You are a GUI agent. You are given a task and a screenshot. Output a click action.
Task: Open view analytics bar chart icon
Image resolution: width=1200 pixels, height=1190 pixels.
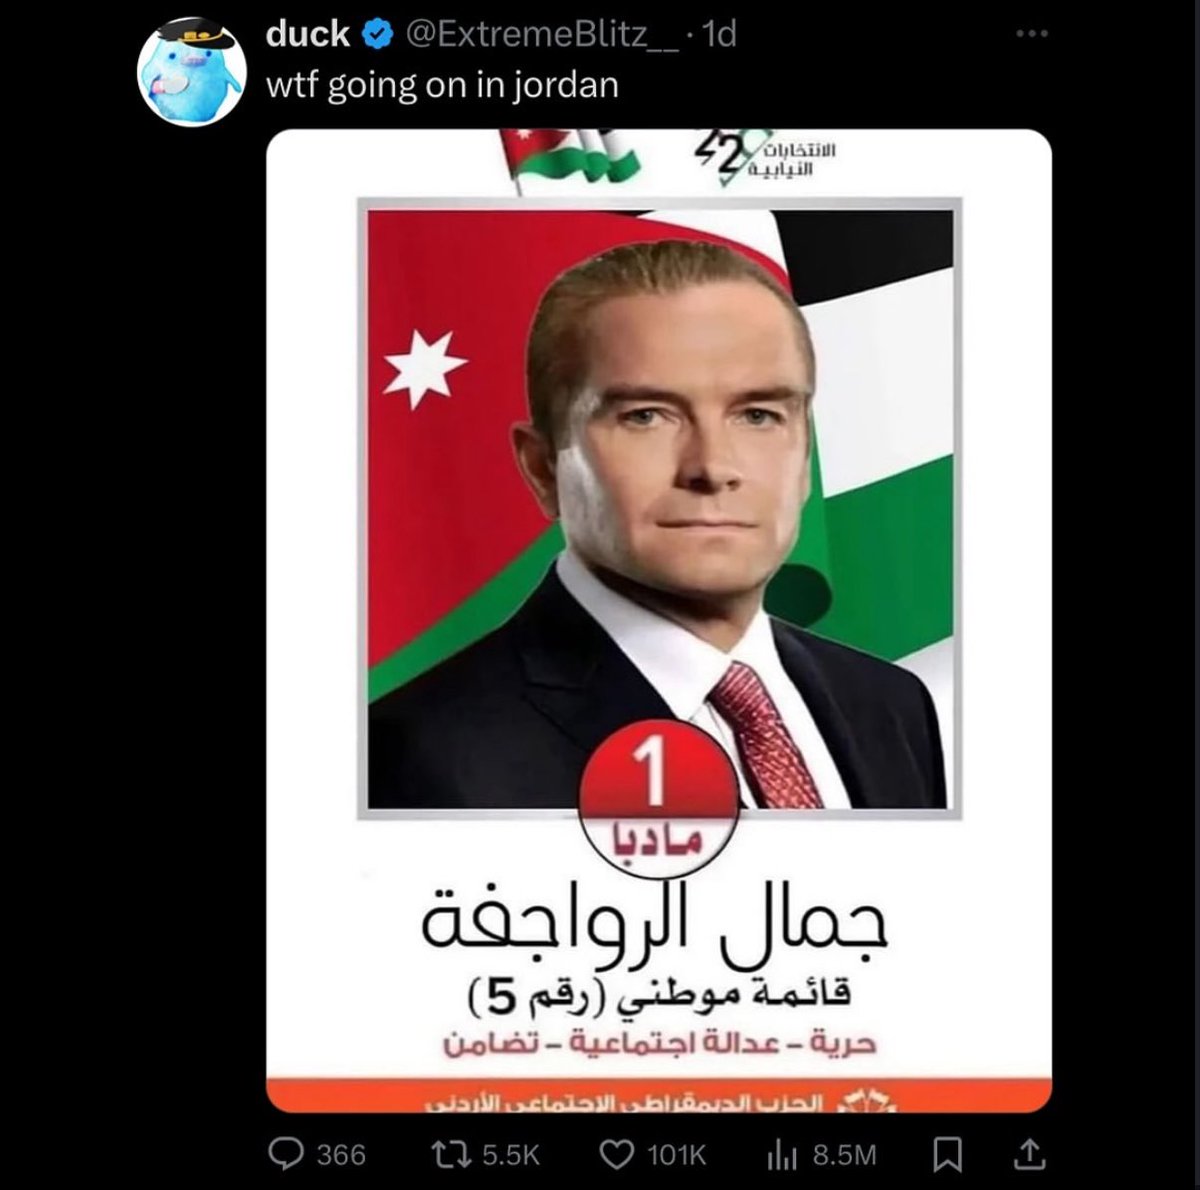coord(782,1156)
